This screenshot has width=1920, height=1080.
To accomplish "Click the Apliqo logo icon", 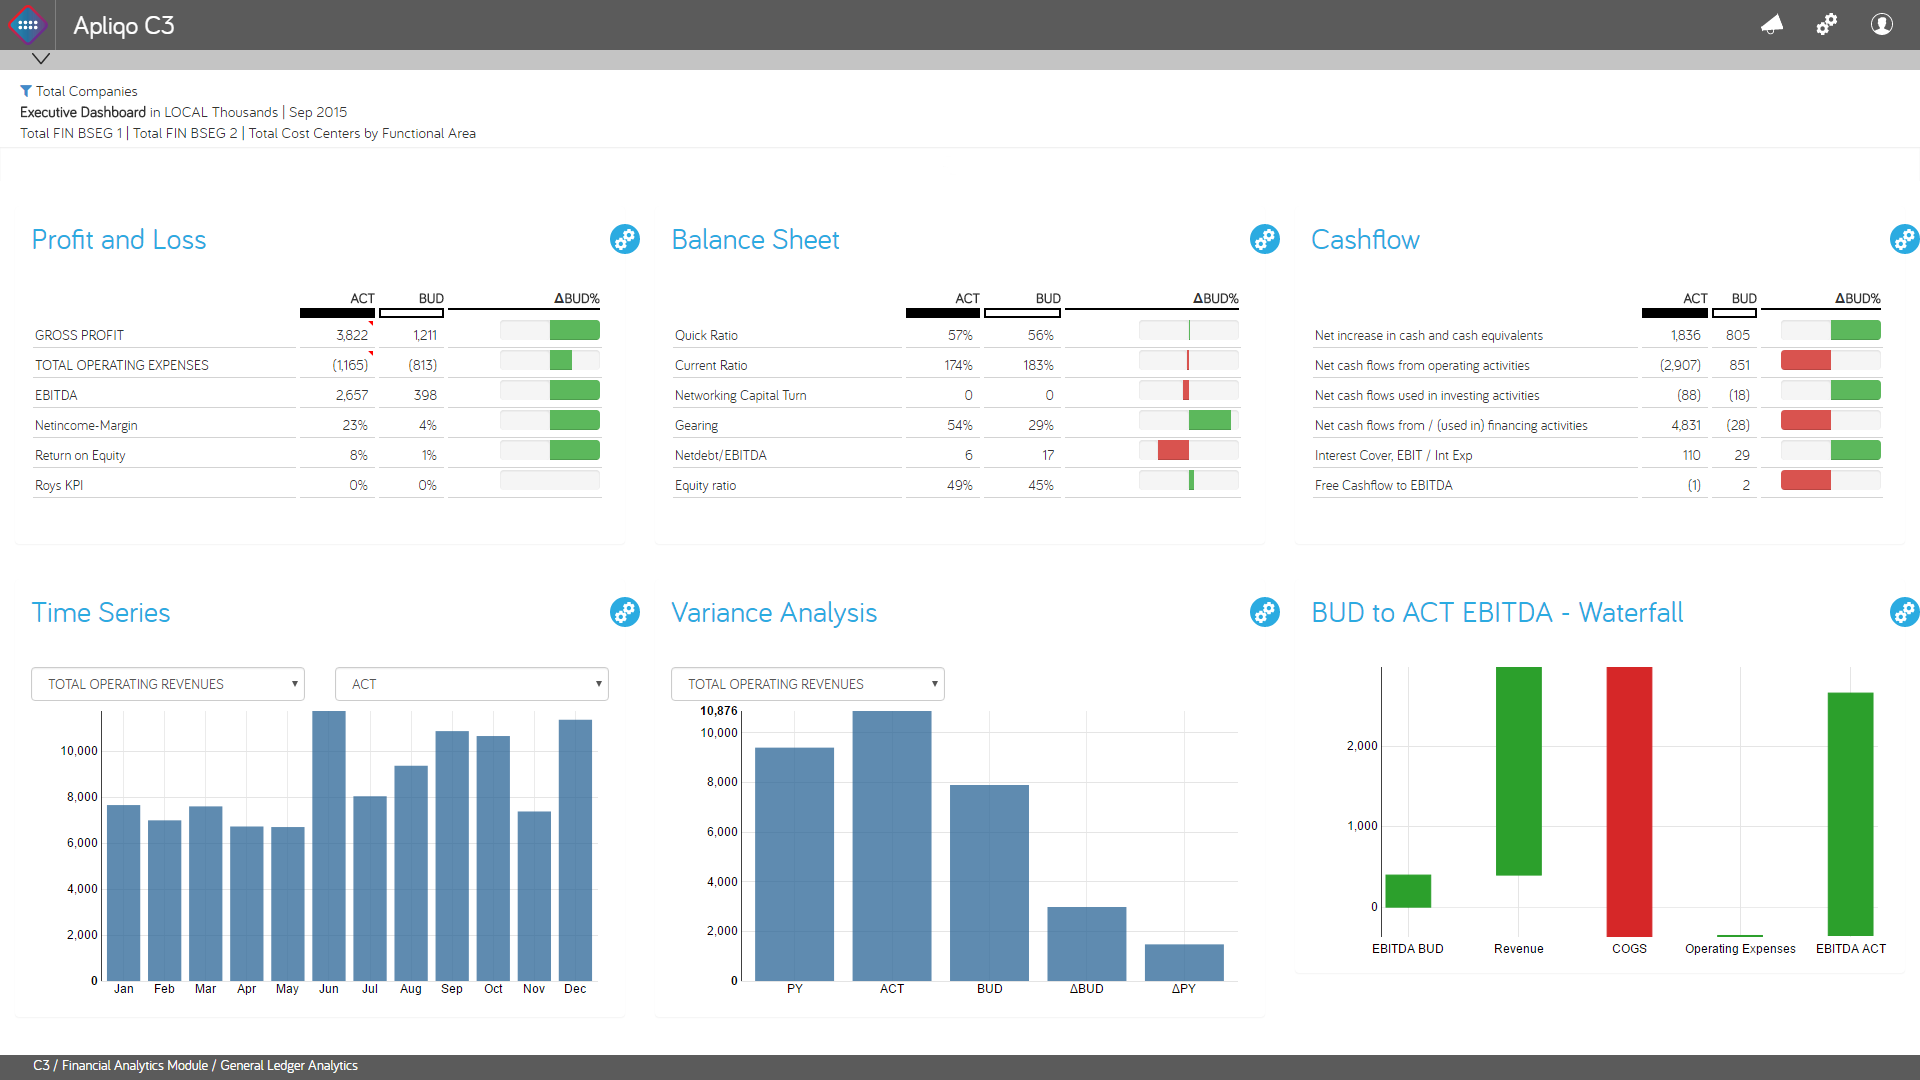I will 27,25.
